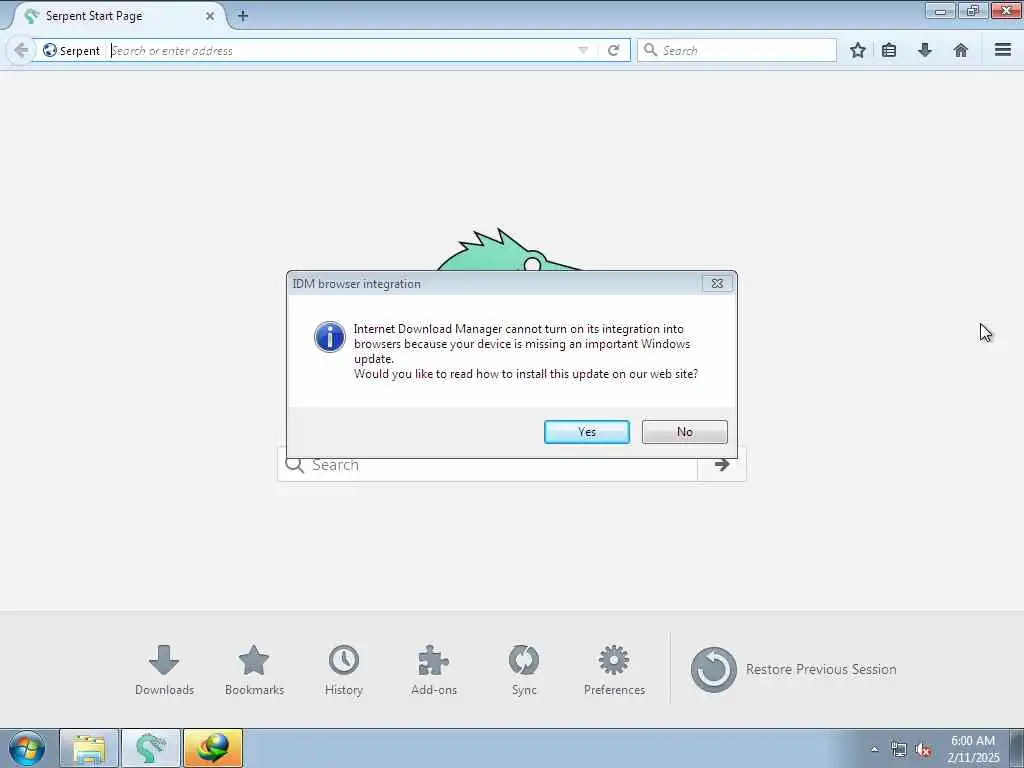
Task: Click the Serpent browser taskbar icon
Action: point(151,748)
